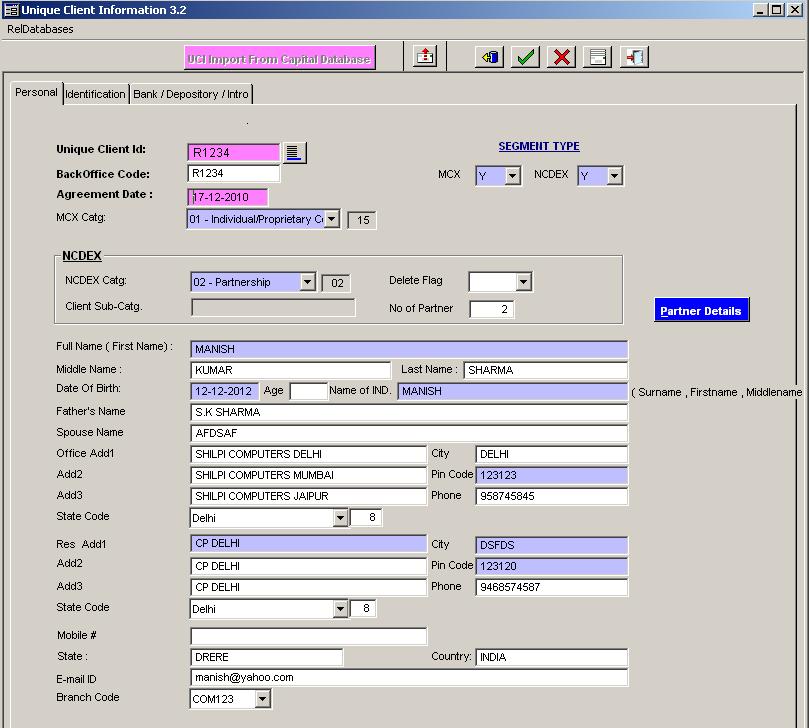809x728 pixels.
Task: Expand the MCX segment dropdown
Action: click(x=512, y=176)
